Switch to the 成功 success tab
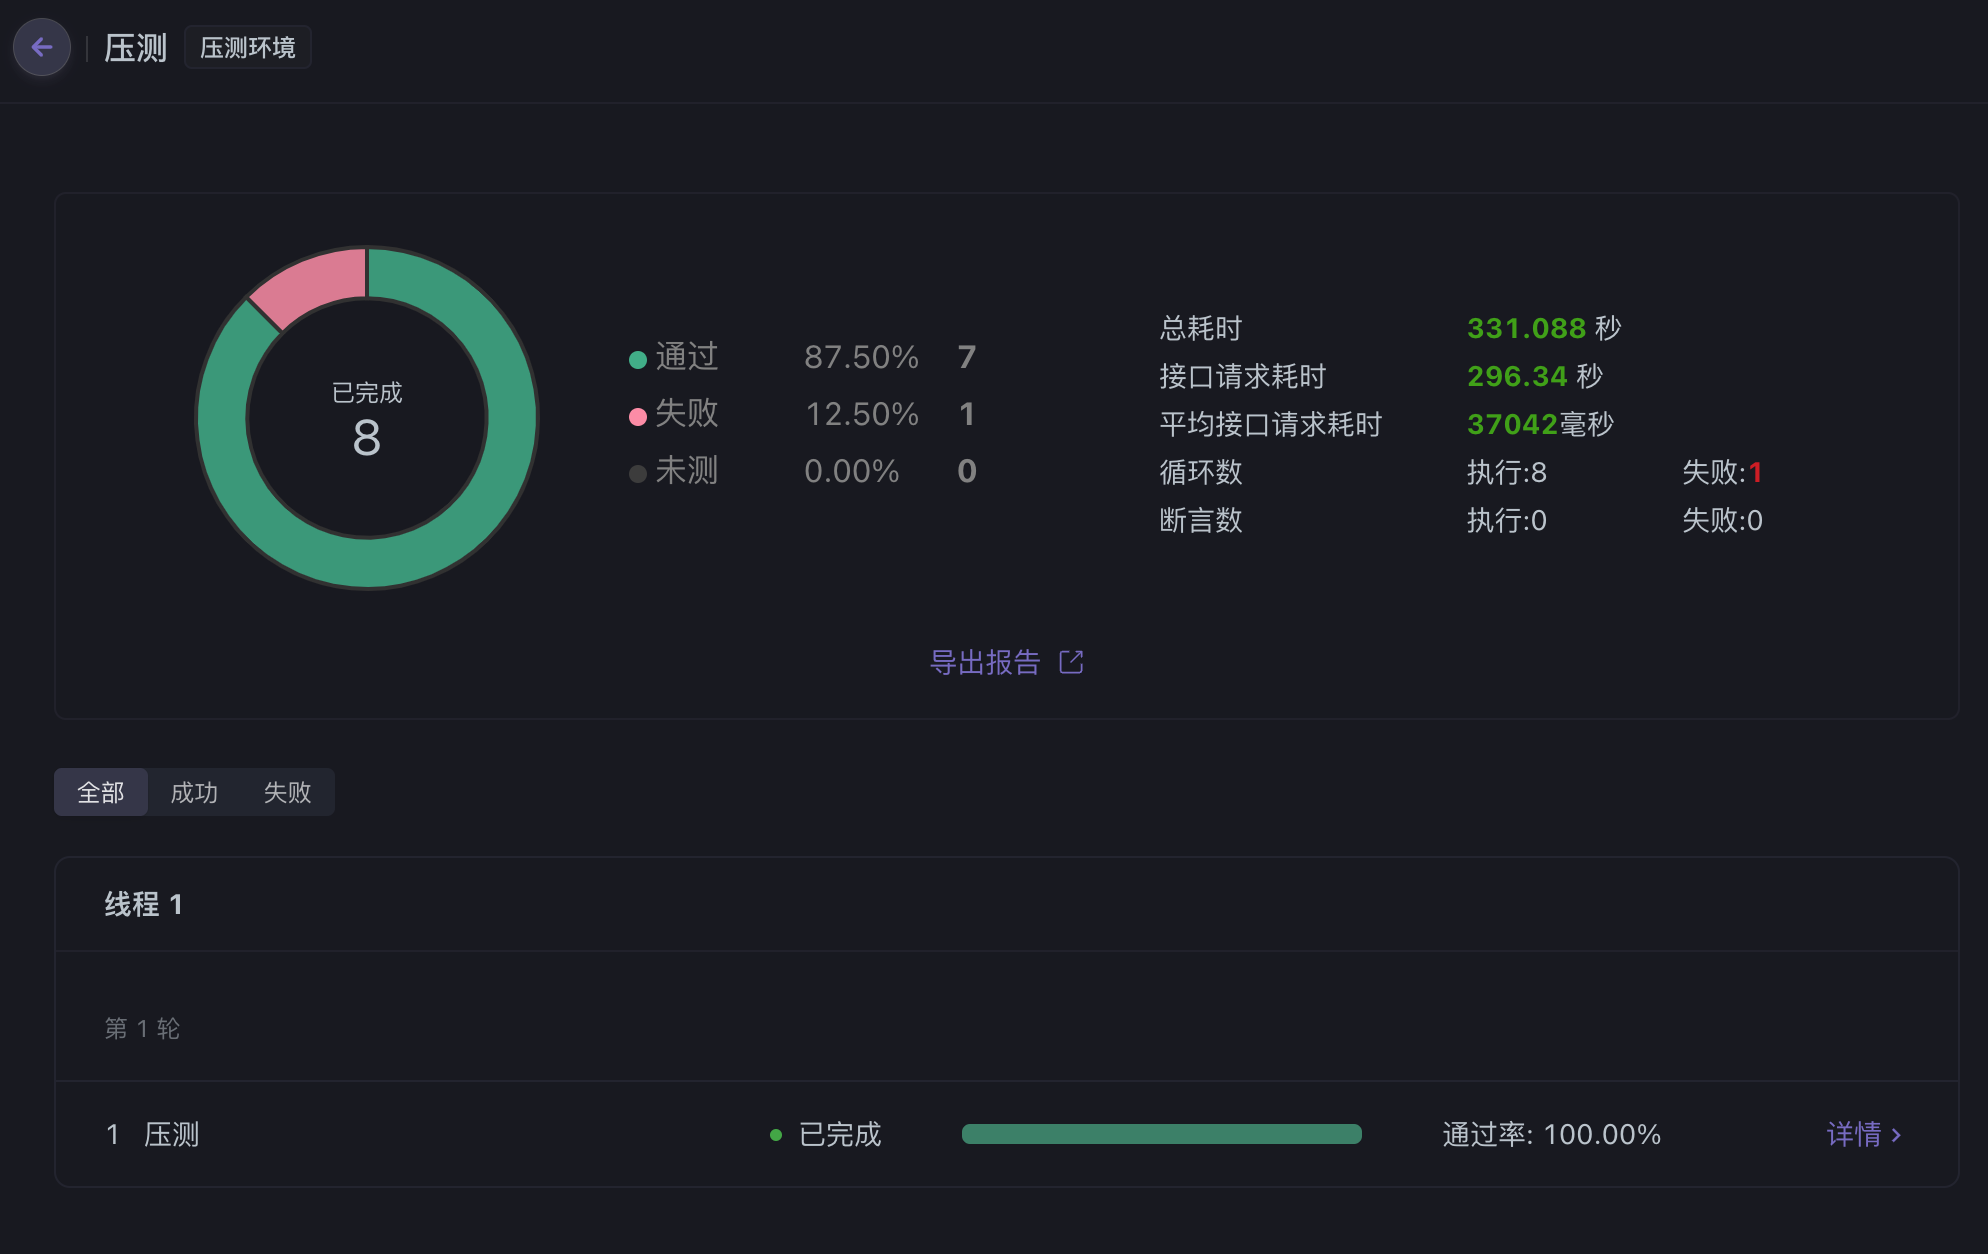 pyautogui.click(x=195, y=792)
